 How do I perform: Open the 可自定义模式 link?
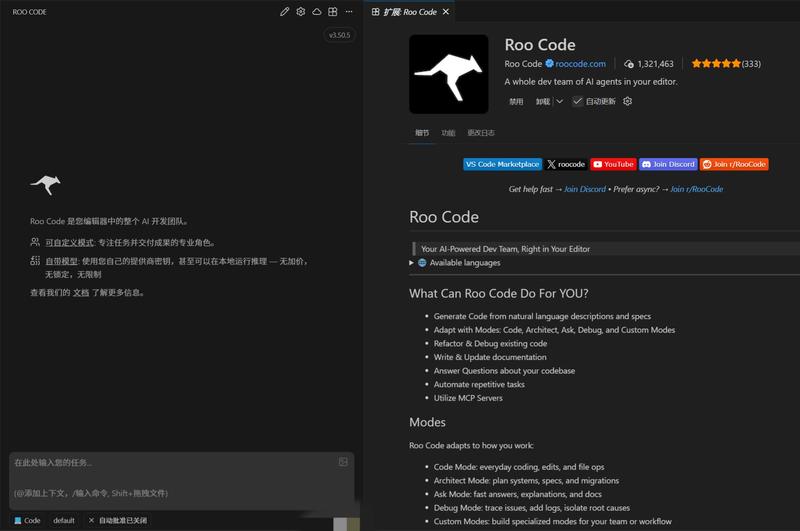click(x=69, y=242)
